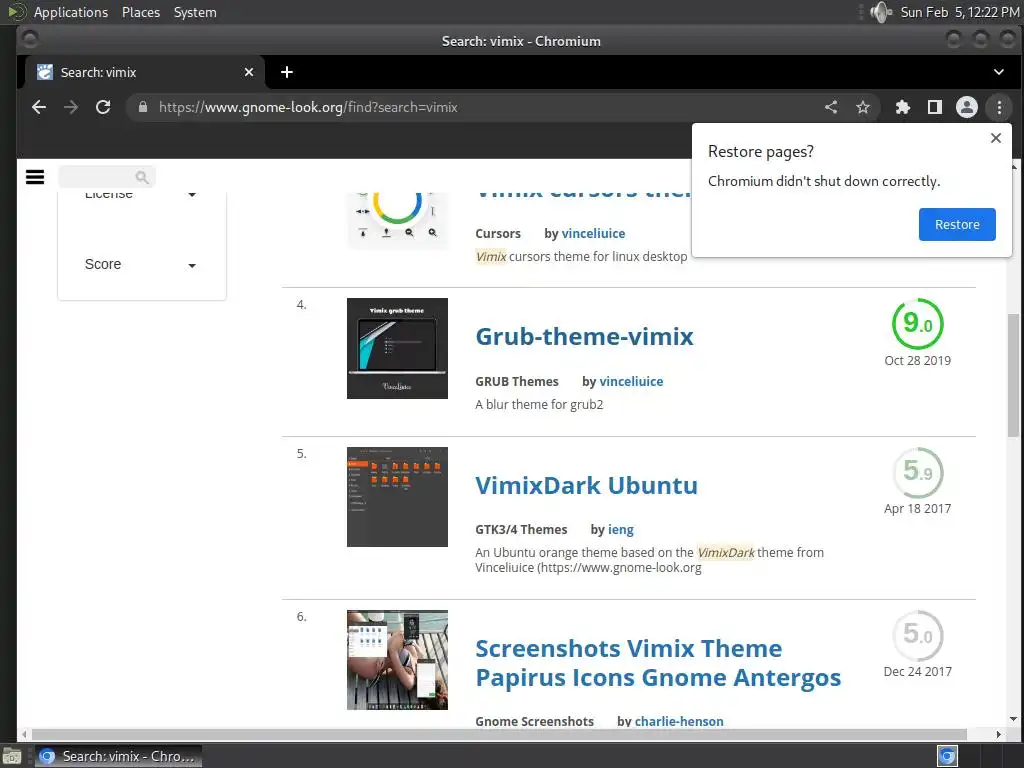Open the System menu
This screenshot has width=1024, height=768.
pyautogui.click(x=195, y=12)
